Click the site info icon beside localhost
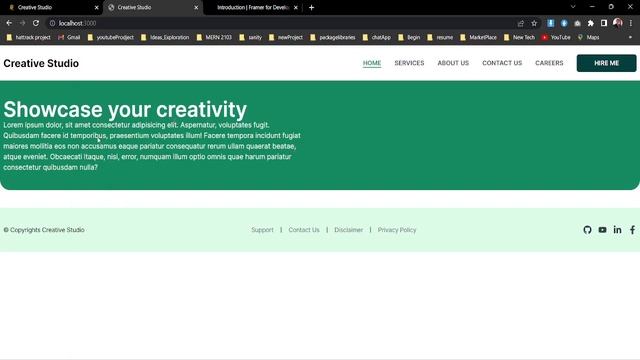640x360 pixels. click(x=52, y=23)
